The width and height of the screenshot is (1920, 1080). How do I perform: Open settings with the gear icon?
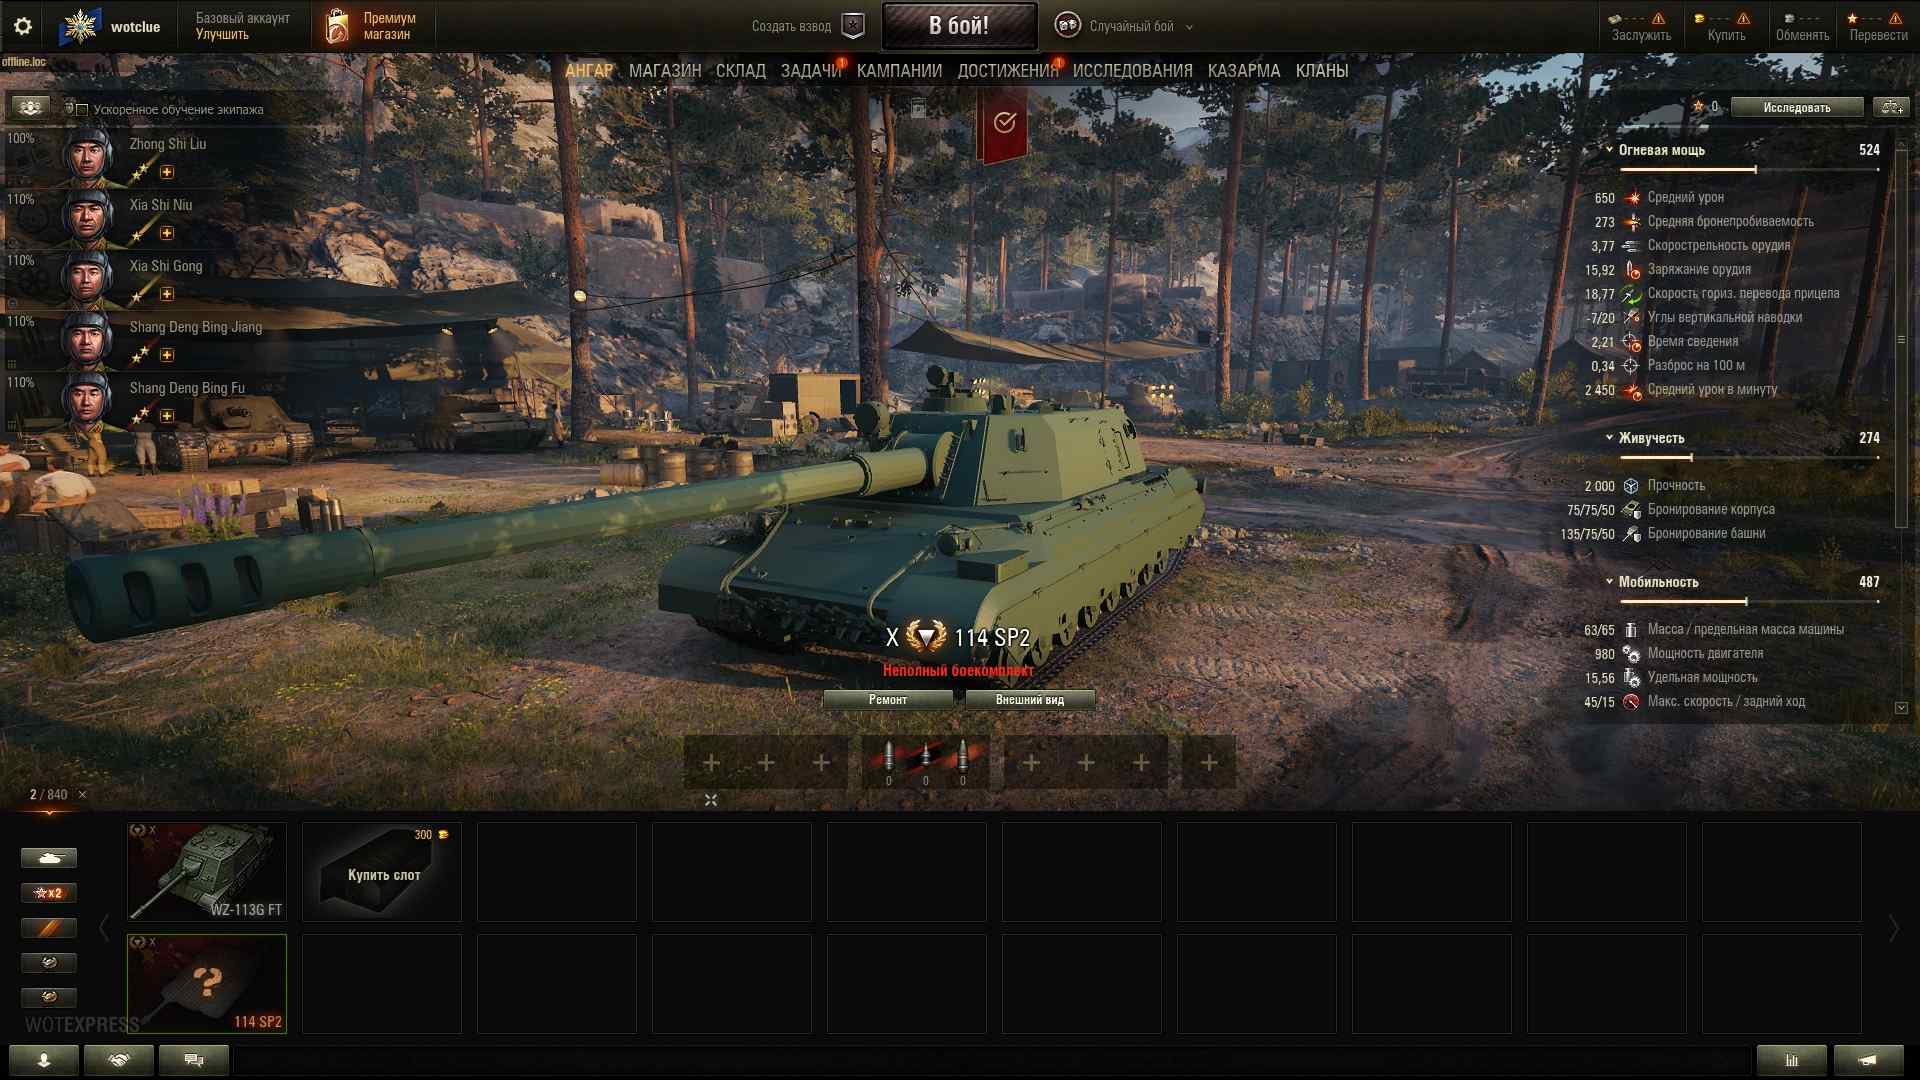click(23, 26)
